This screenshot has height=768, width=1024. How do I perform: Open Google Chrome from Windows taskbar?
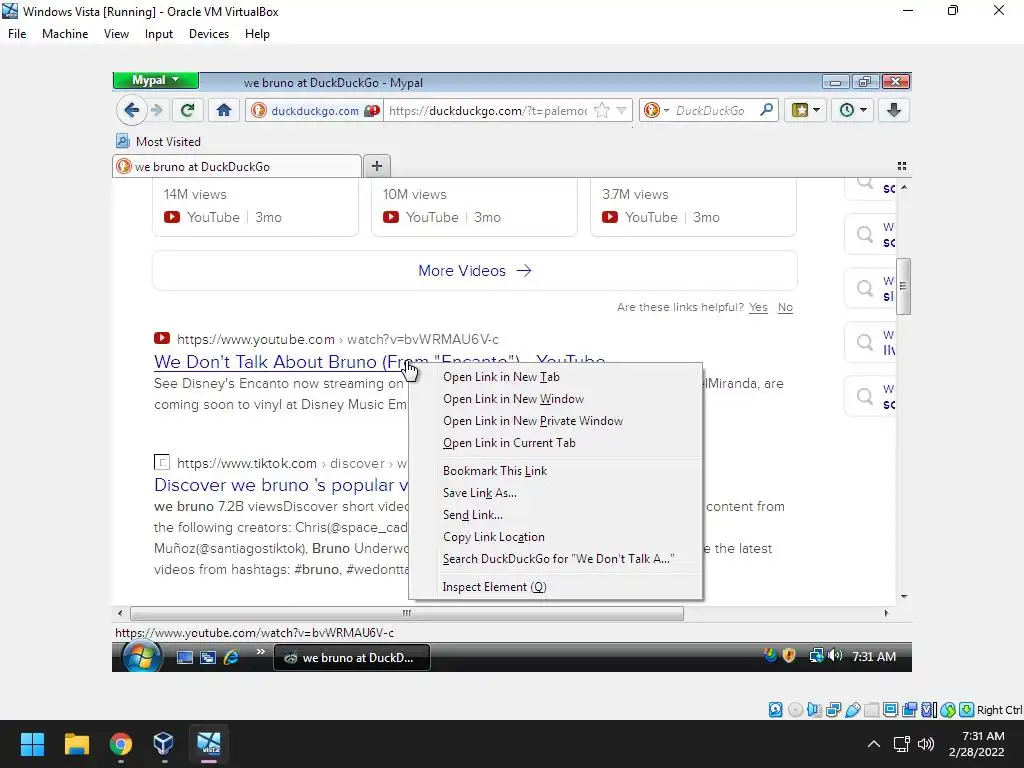(121, 744)
